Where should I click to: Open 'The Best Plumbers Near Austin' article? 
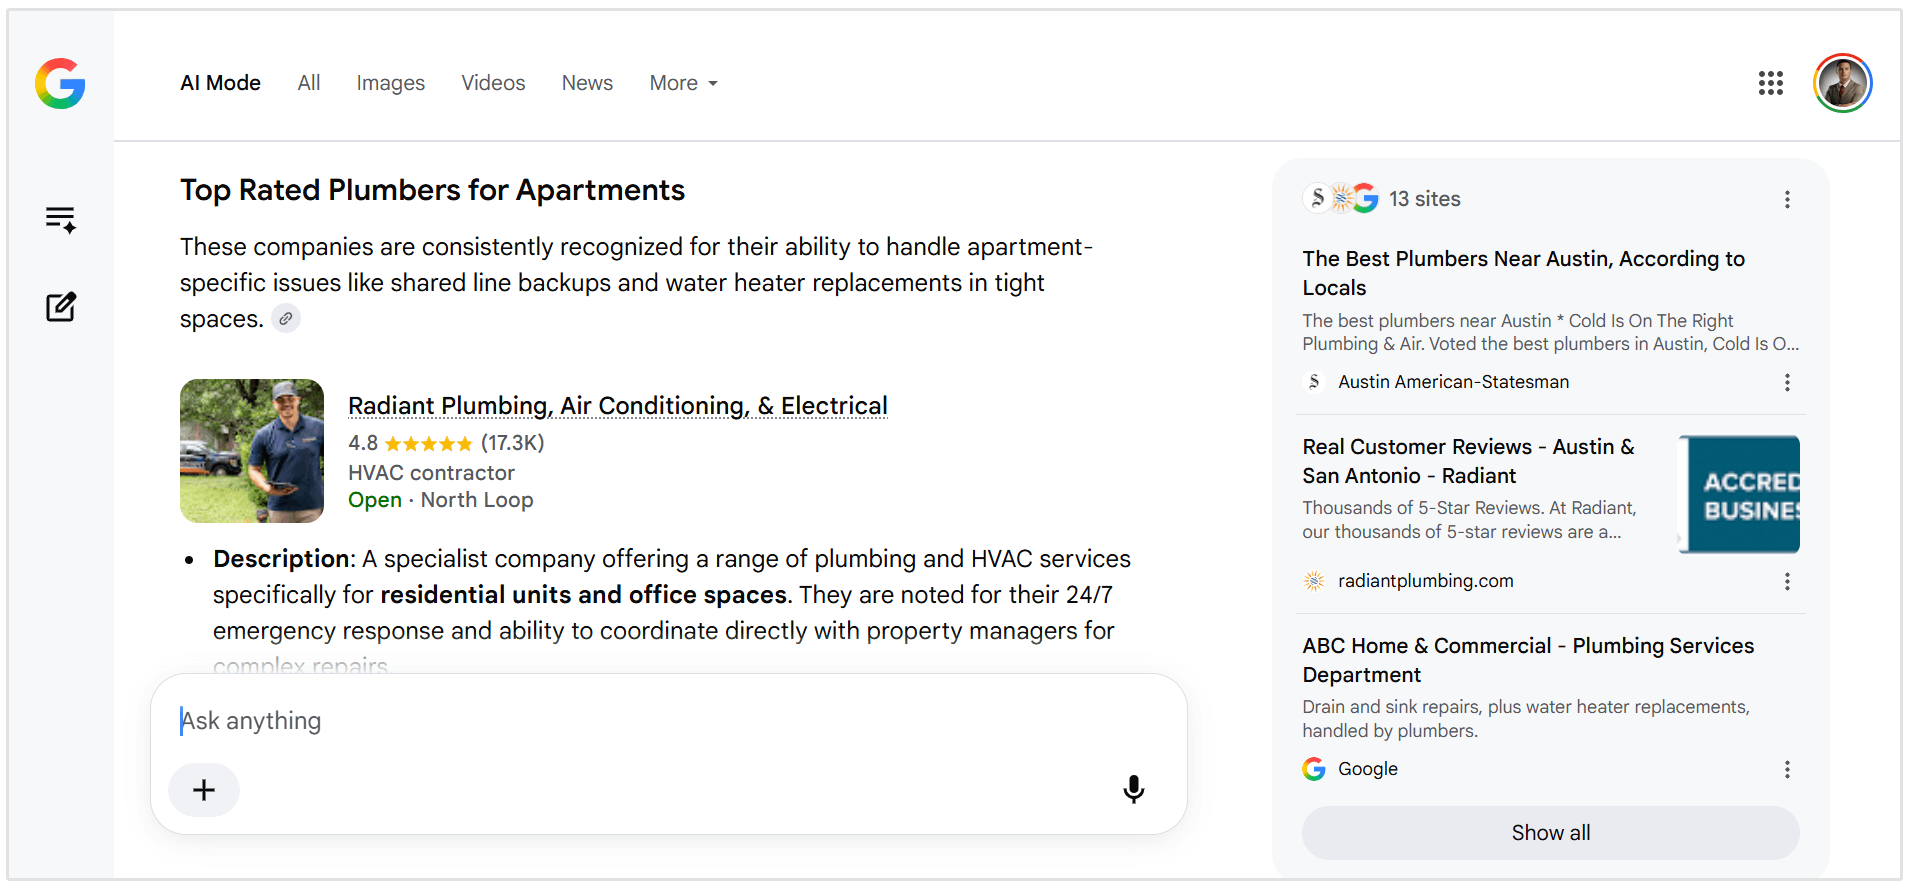tap(1523, 273)
